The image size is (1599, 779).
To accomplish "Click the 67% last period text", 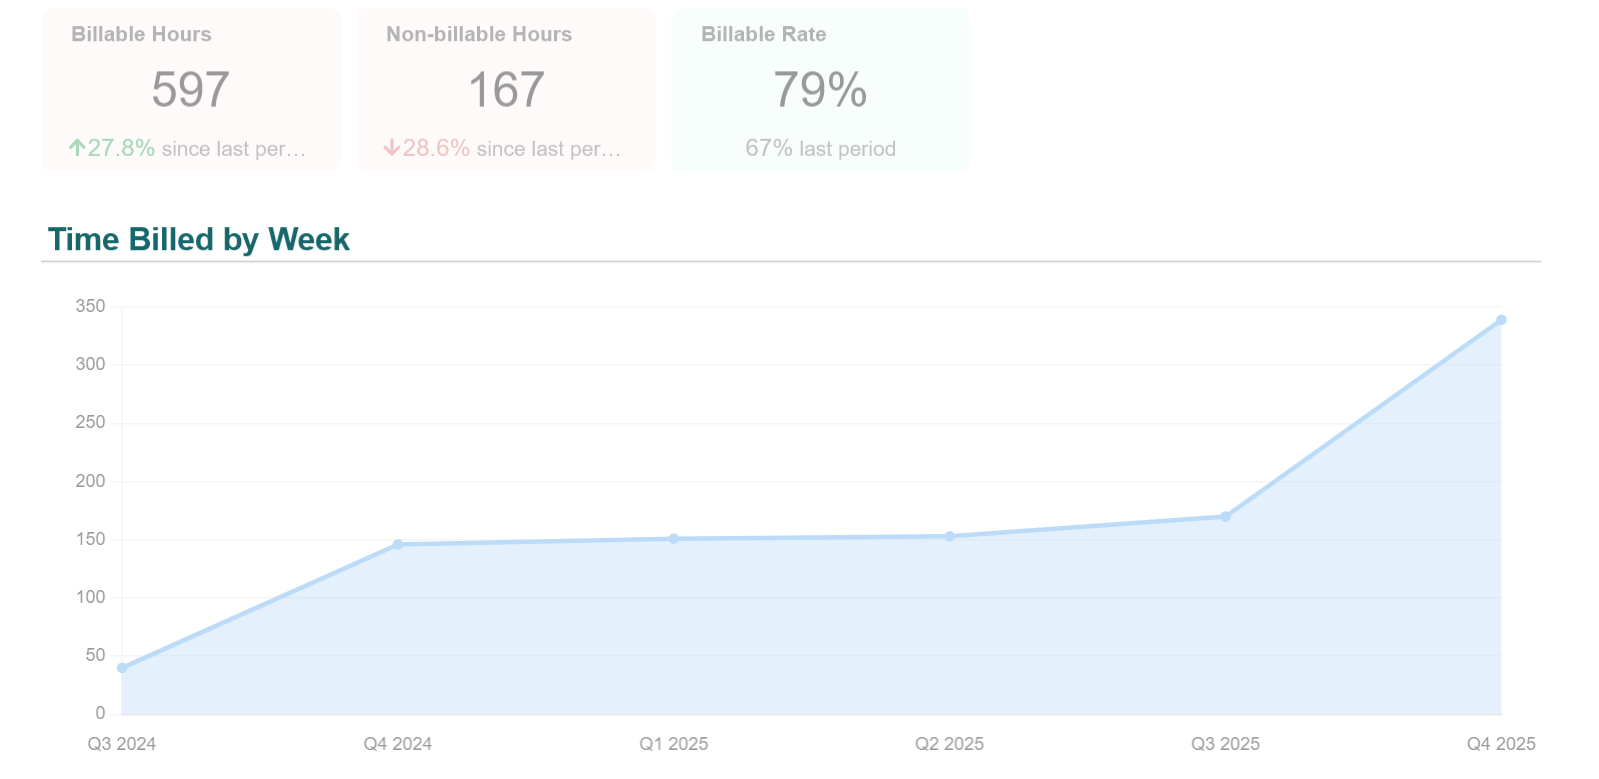I will (820, 149).
